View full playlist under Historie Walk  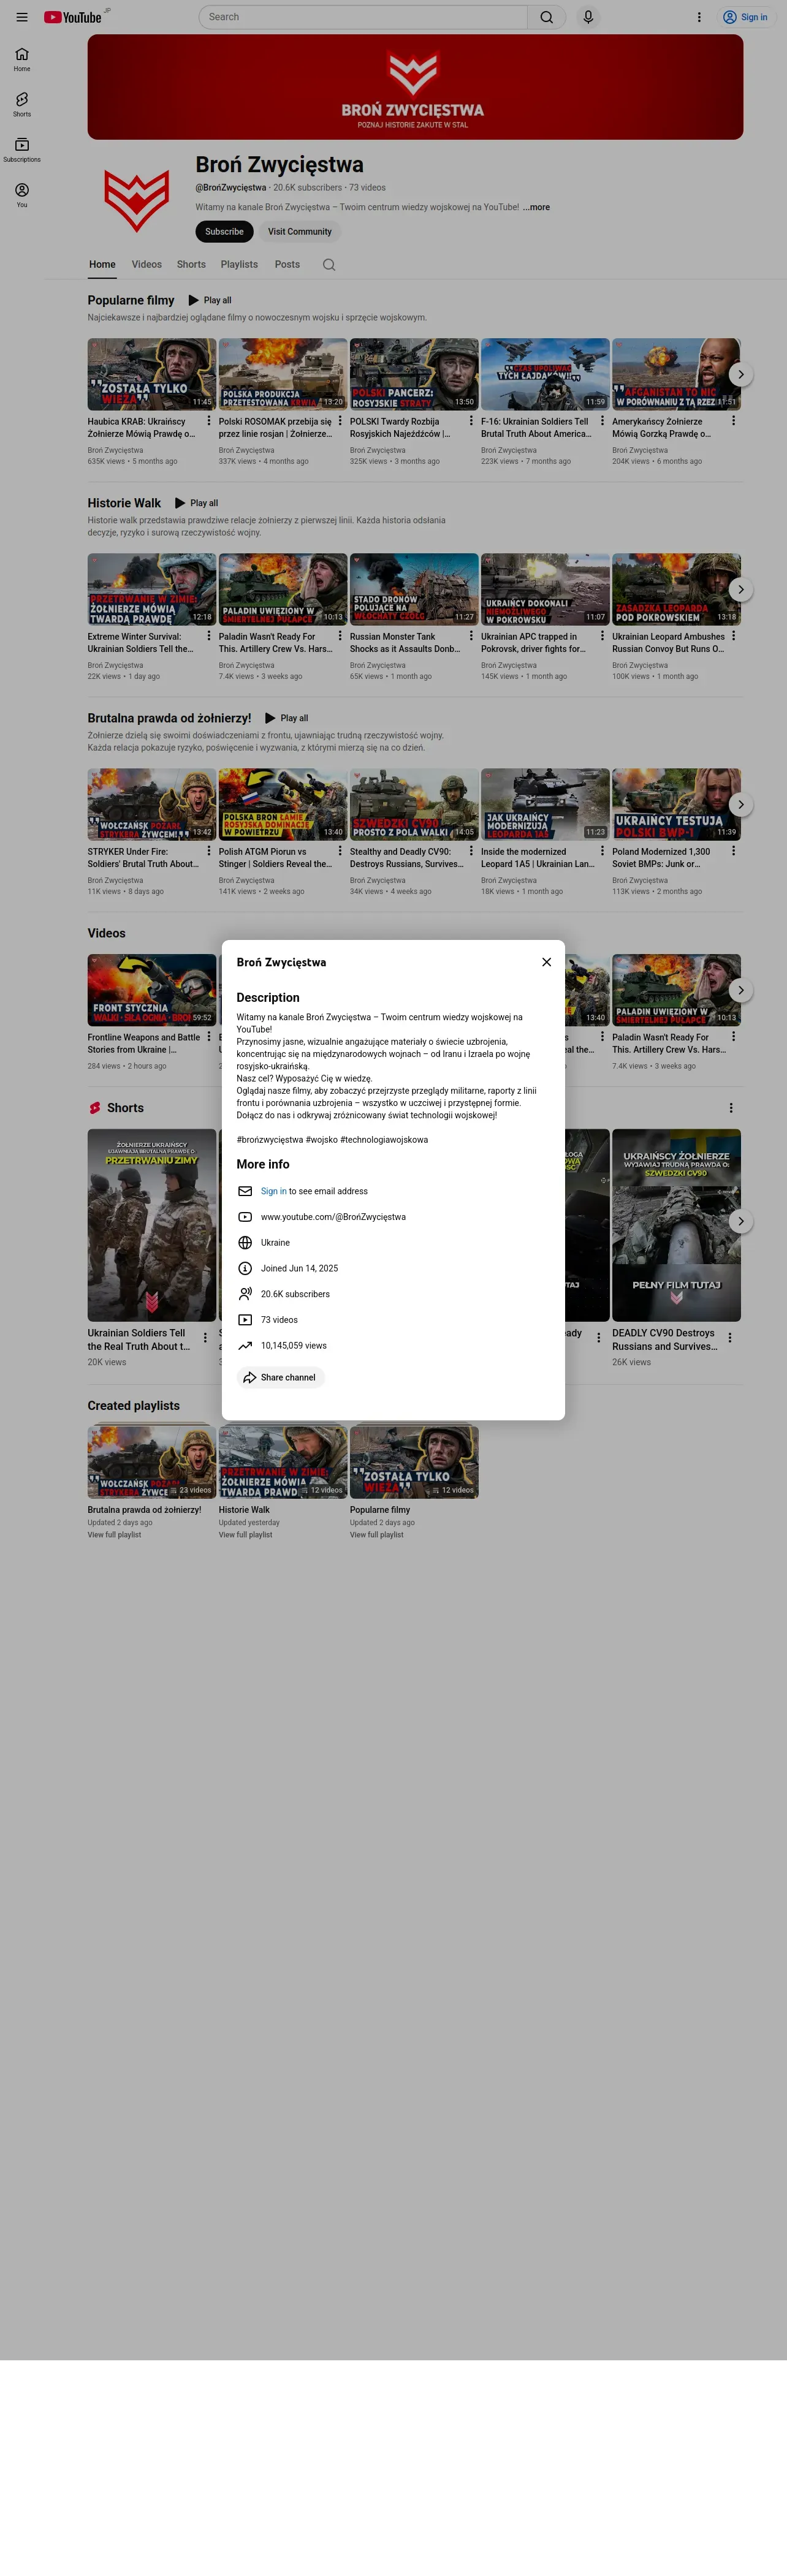pyautogui.click(x=245, y=1535)
